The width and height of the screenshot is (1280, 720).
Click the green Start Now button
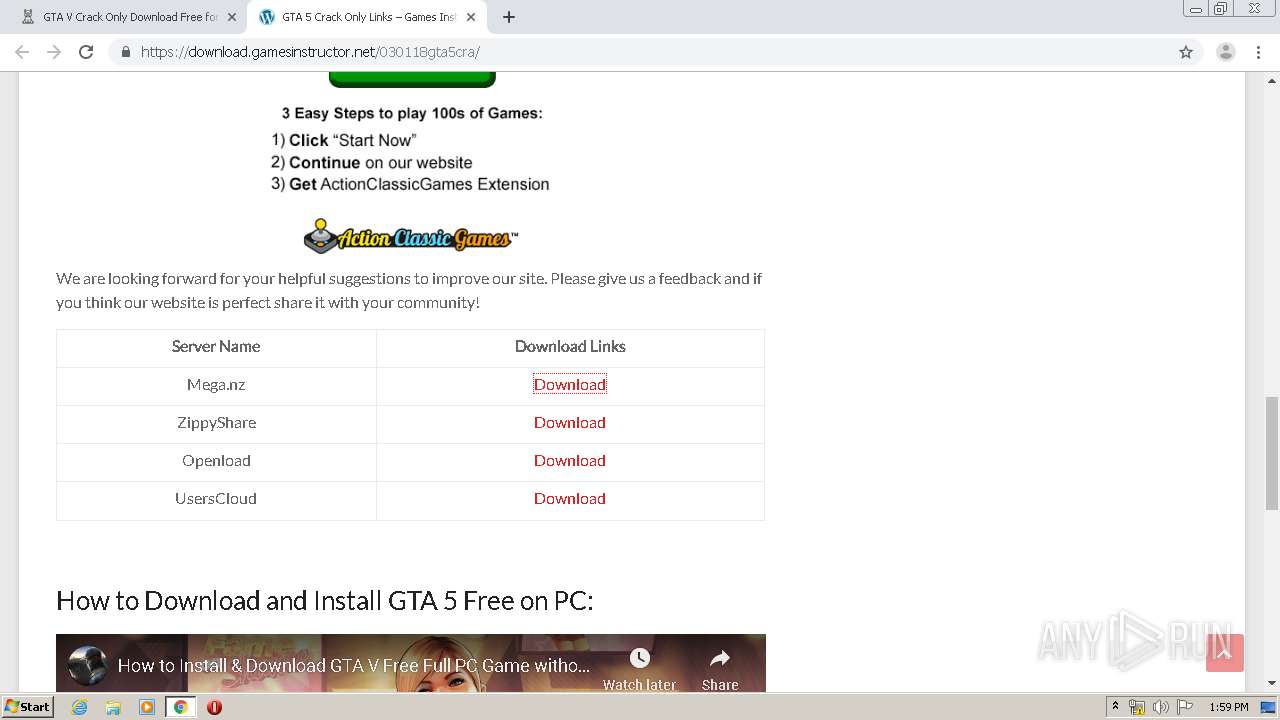[x=412, y=79]
